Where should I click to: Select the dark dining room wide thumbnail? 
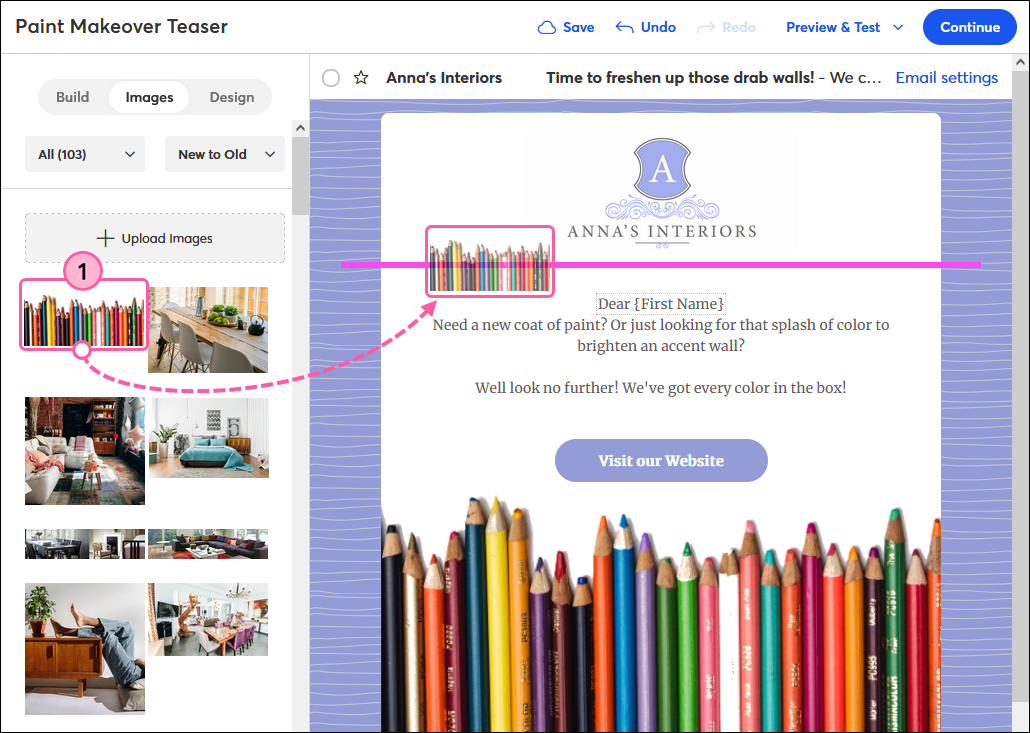coord(85,544)
